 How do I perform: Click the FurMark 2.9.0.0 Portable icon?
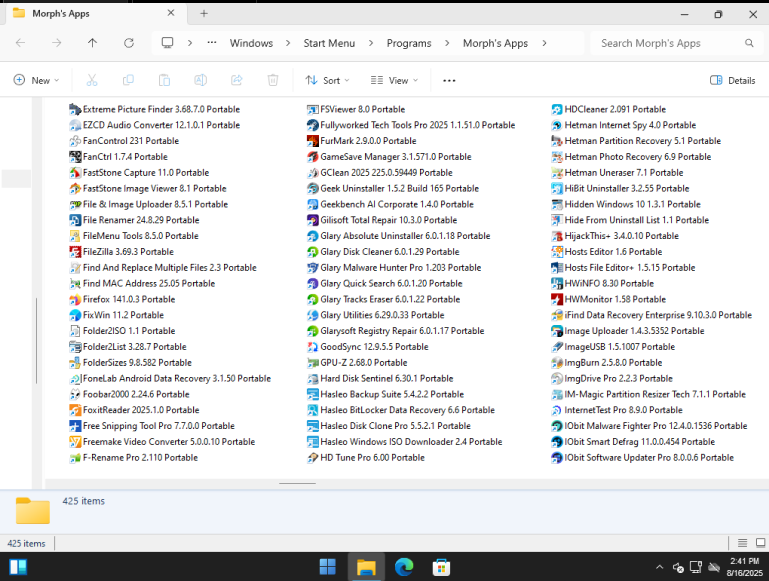coord(312,141)
